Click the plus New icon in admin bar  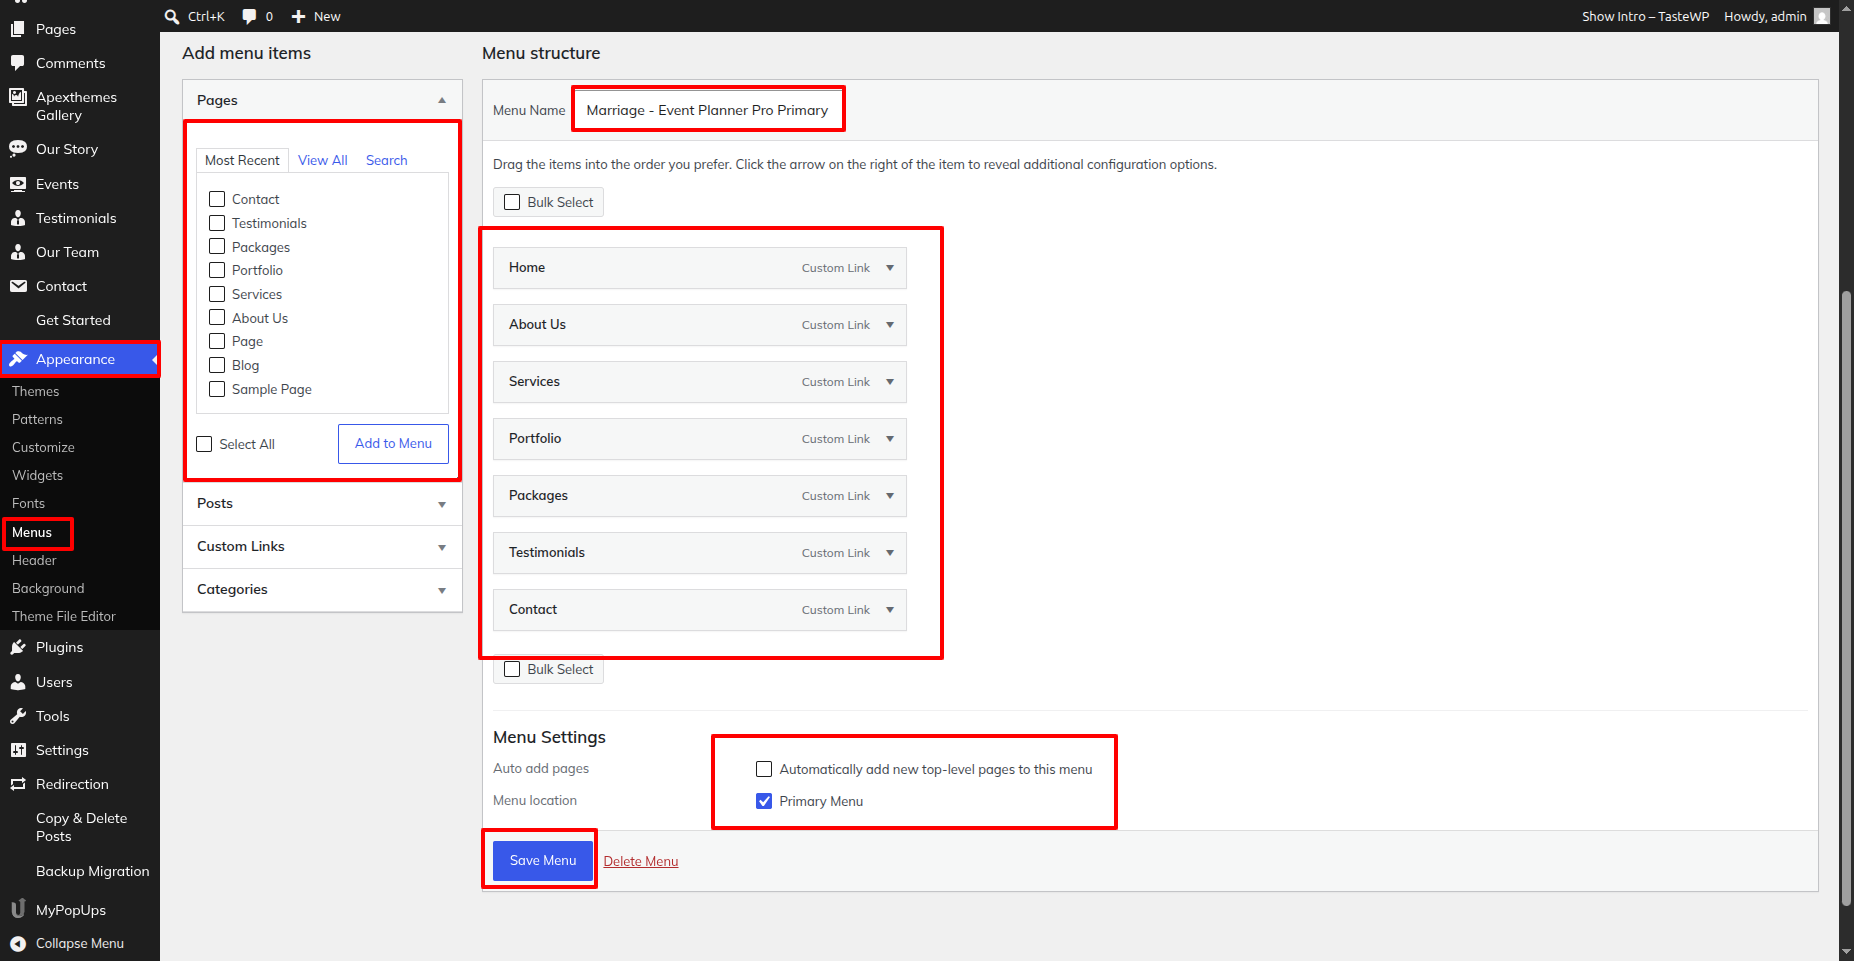(x=298, y=16)
